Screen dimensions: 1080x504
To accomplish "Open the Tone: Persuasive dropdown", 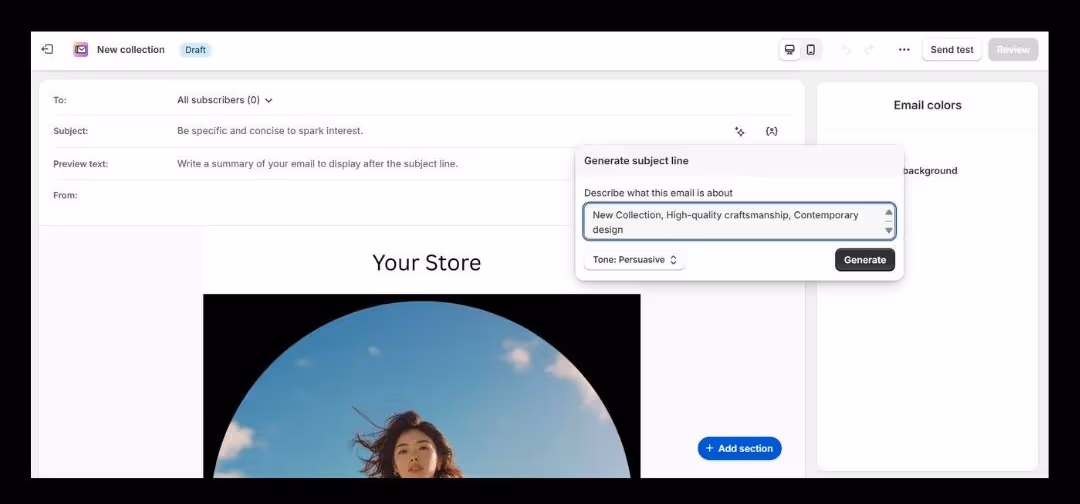I will pyautogui.click(x=634, y=260).
